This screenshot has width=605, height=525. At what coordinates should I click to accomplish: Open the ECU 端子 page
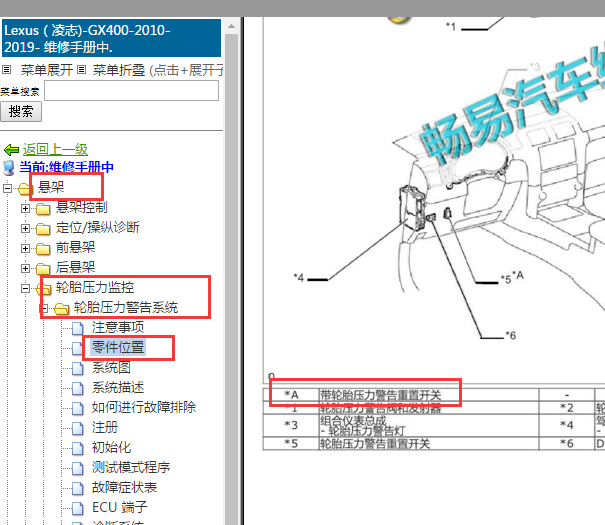coord(120,508)
